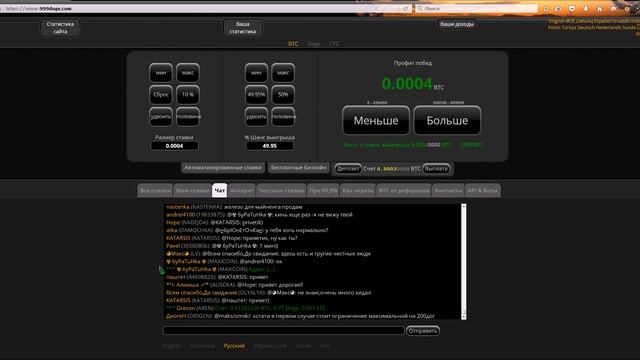Select 'Русский' chat room language
Viewport: 640px width, 360px height.
[x=234, y=346]
